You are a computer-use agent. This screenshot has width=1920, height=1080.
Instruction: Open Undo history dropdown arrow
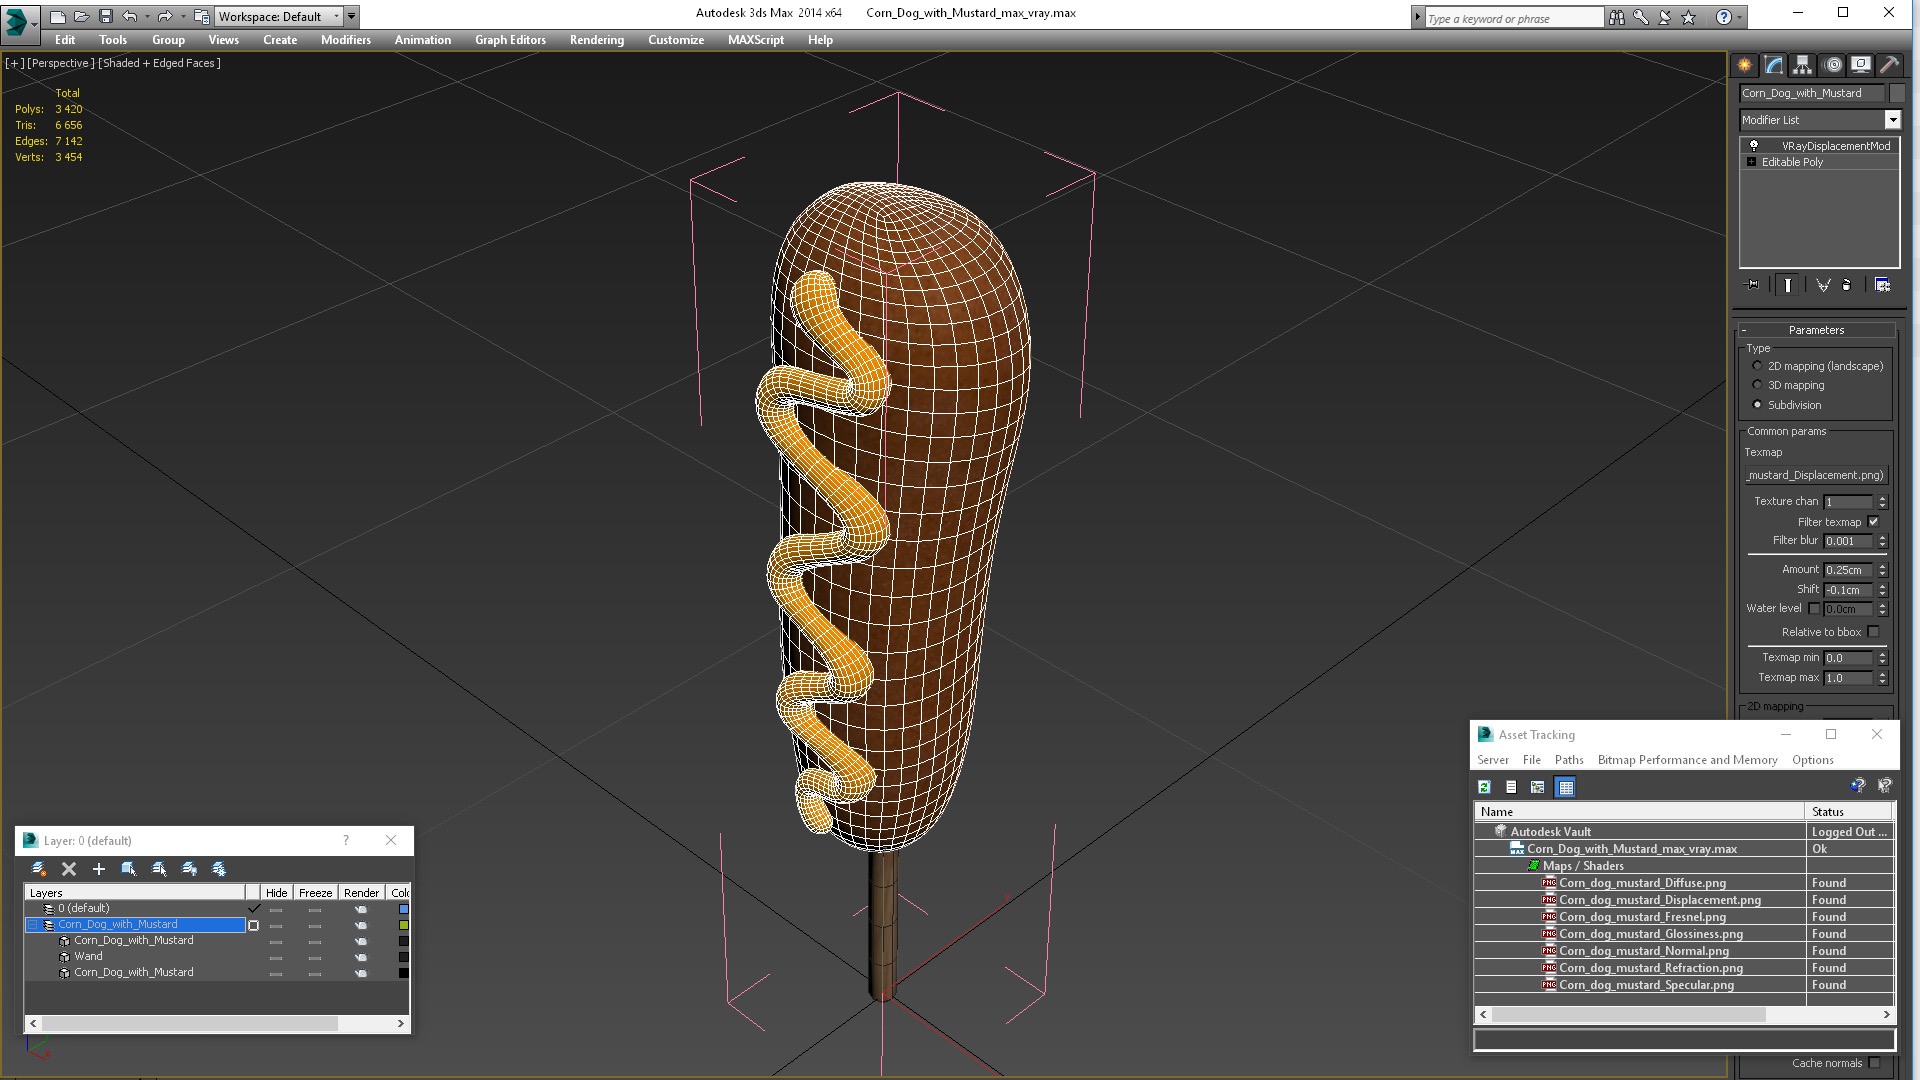click(147, 16)
